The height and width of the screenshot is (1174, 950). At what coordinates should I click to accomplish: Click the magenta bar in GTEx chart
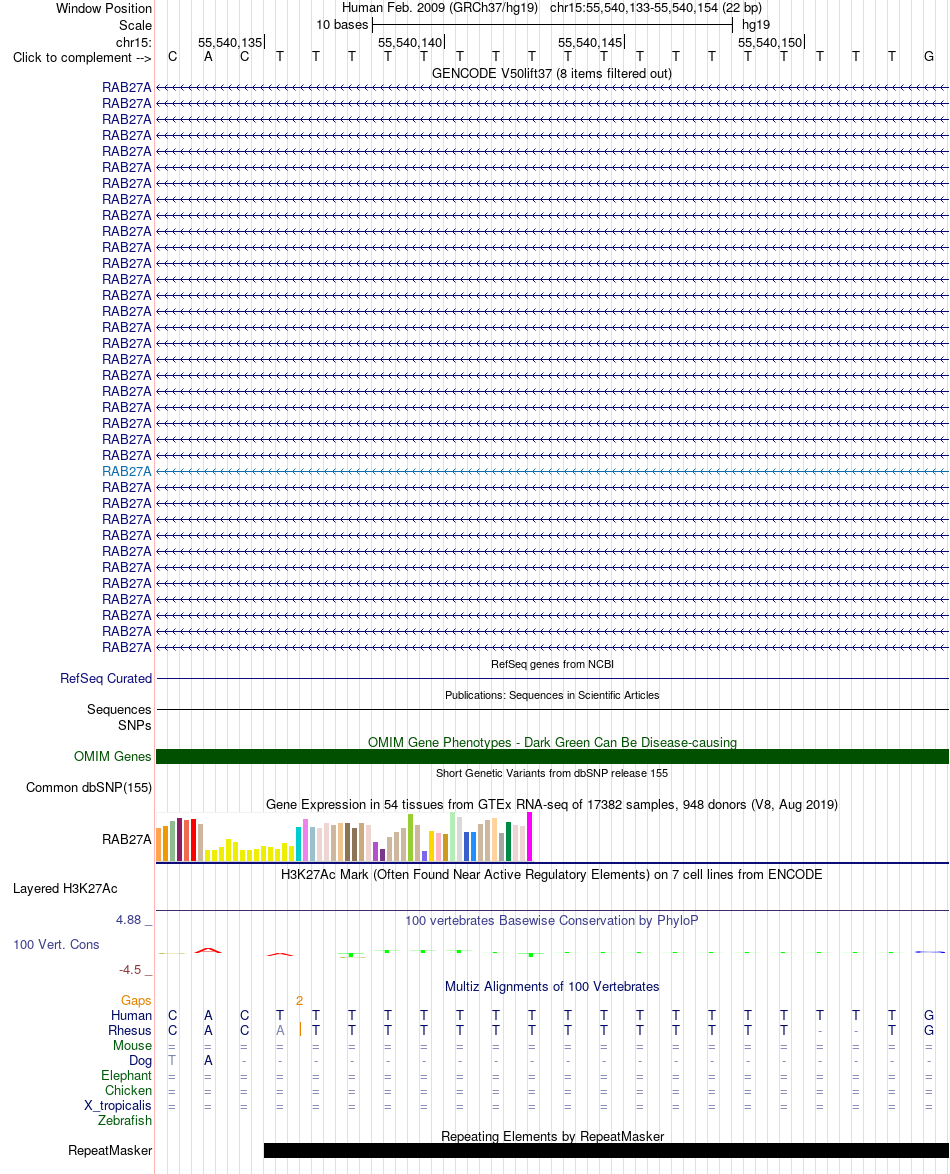529,837
